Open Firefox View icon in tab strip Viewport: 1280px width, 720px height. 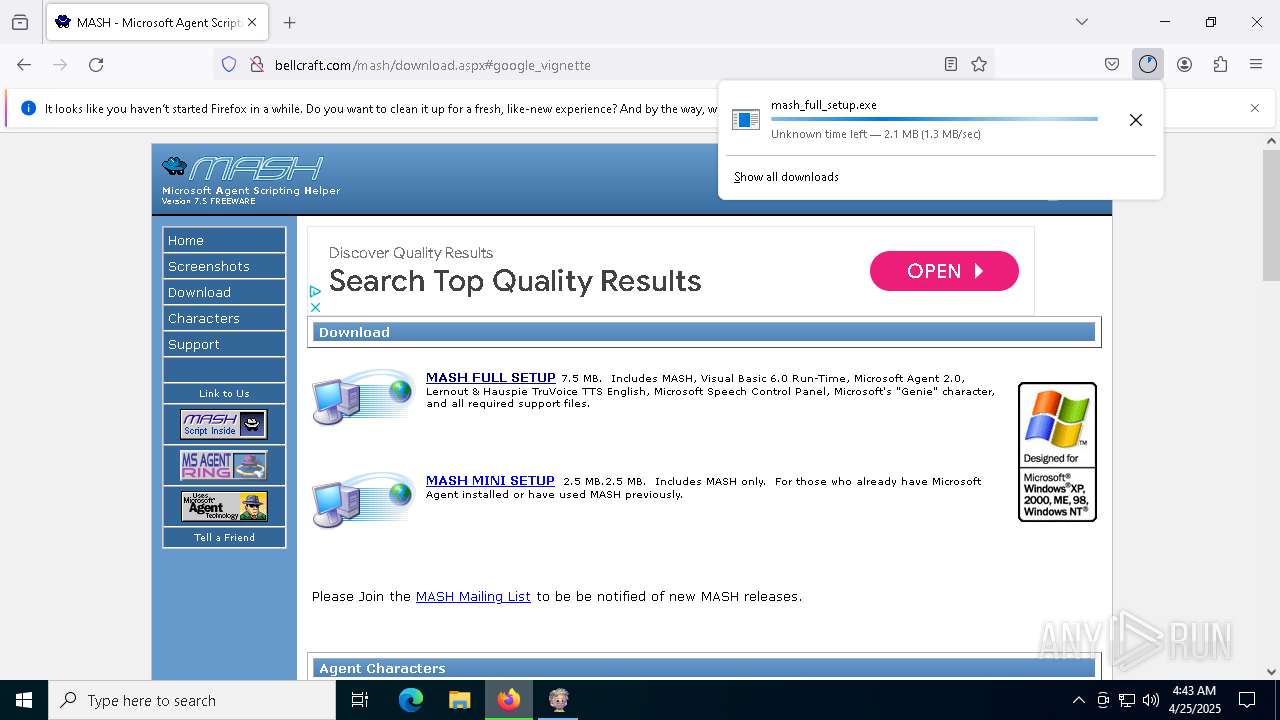20,22
